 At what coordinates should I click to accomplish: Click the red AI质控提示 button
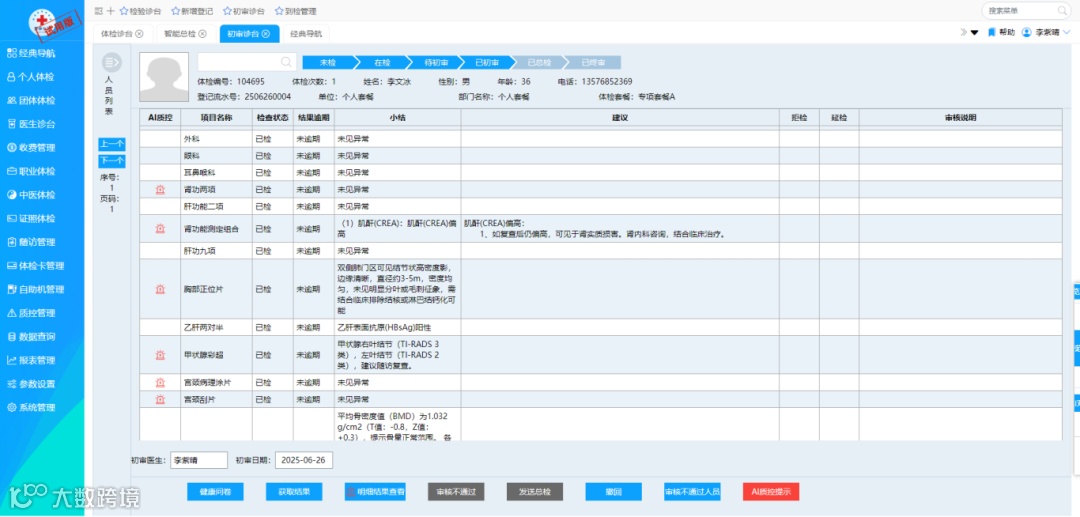(x=771, y=492)
